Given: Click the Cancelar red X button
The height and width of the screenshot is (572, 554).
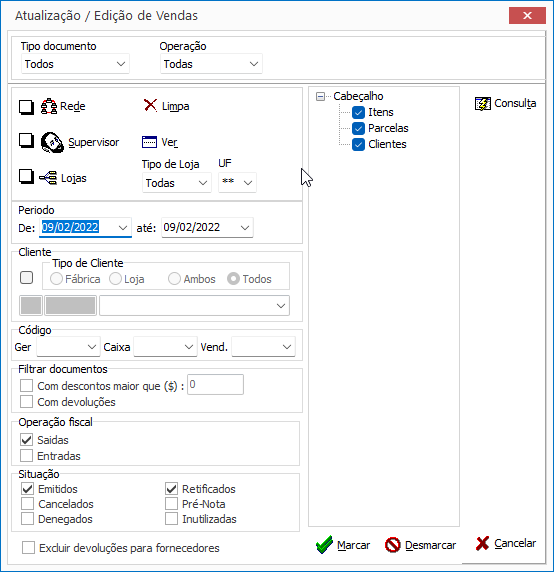Looking at the screenshot, I should point(505,544).
